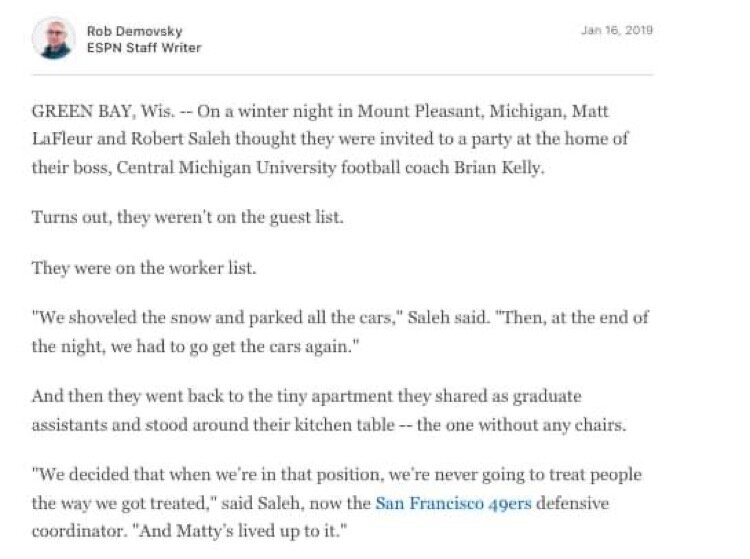Click the "Turns out, they weren't" paragraph

[x=188, y=216]
